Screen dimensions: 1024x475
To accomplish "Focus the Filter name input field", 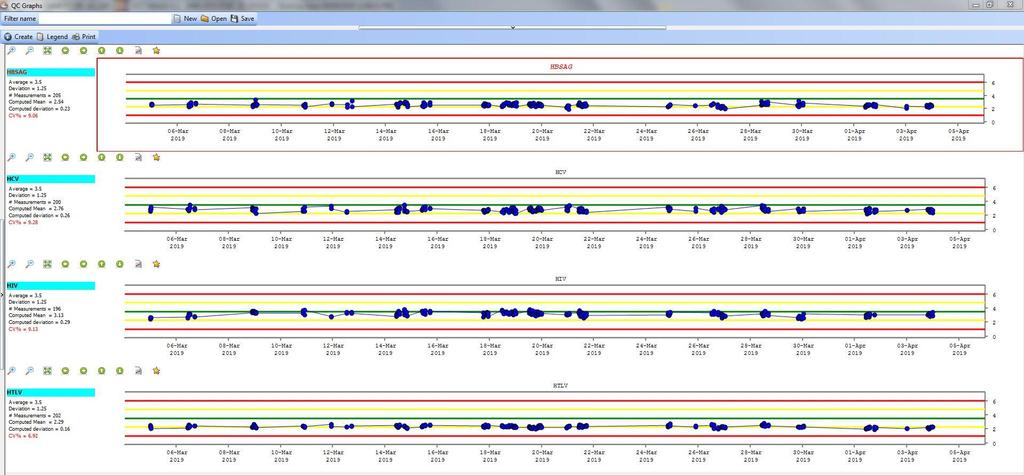I will coord(104,19).
